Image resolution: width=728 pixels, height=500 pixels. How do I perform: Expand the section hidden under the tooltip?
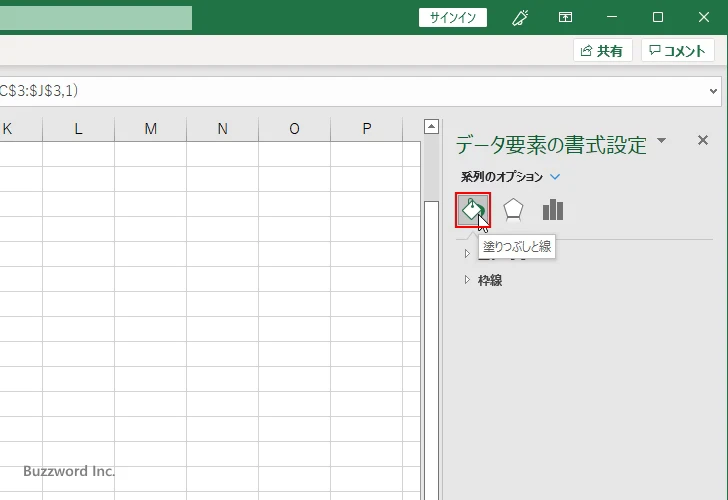[467, 253]
